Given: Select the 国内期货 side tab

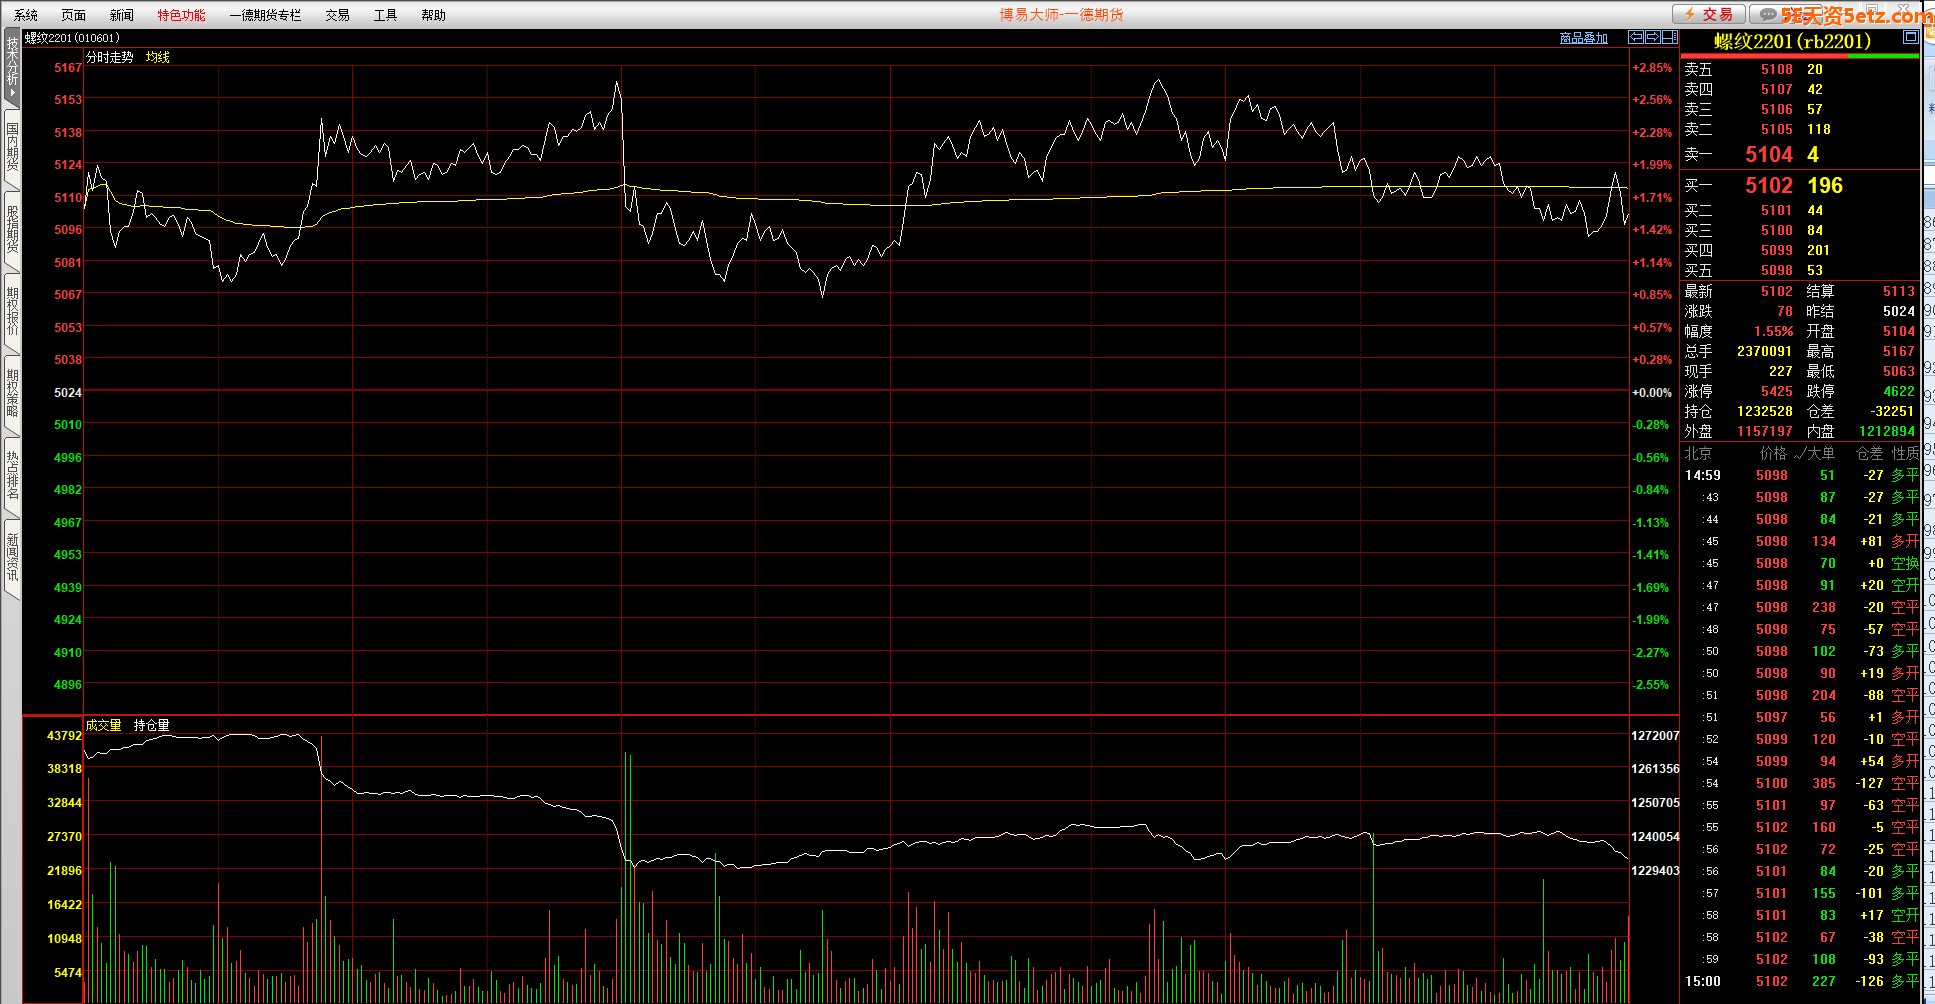Looking at the screenshot, I should point(12,148).
